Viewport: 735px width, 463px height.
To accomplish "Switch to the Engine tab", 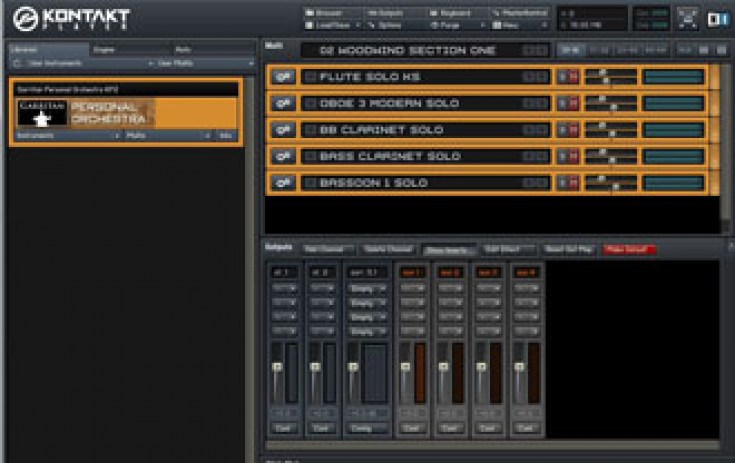I will tap(130, 50).
